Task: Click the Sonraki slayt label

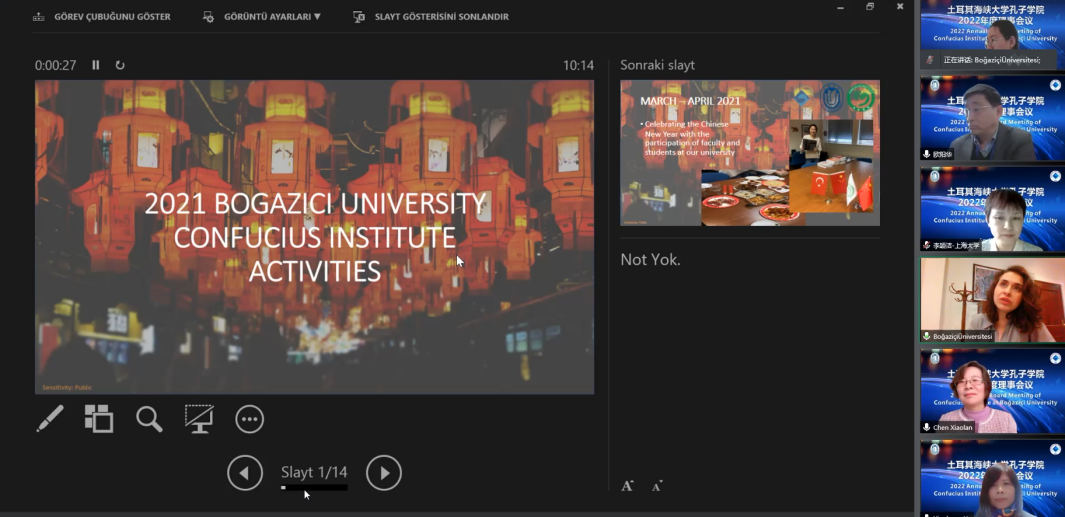Action: (x=657, y=65)
